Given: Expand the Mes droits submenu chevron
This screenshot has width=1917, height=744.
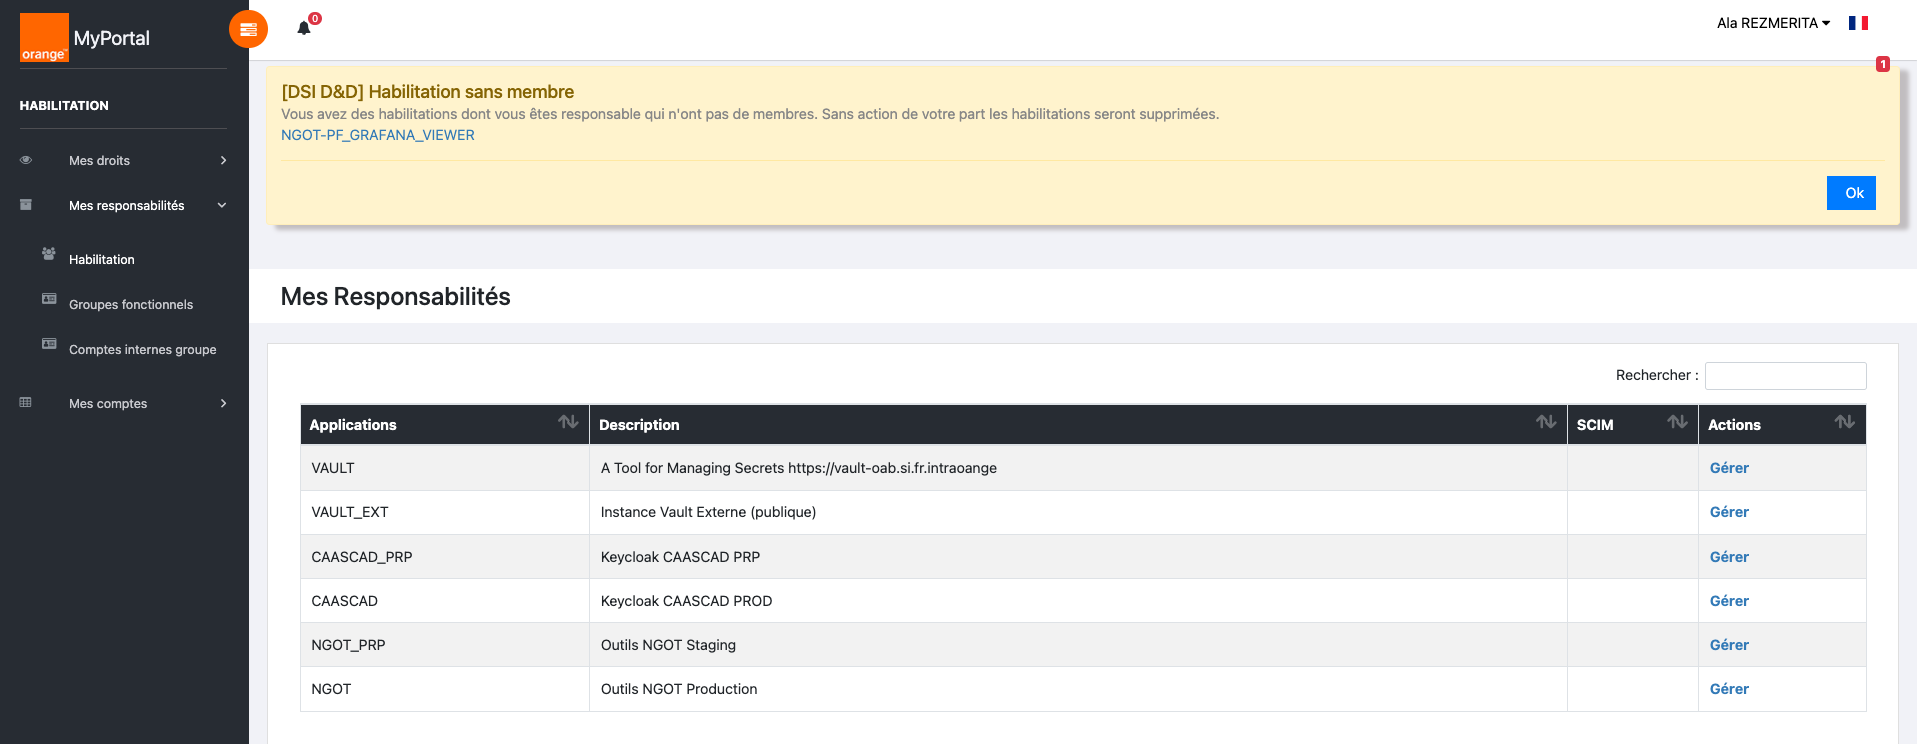Looking at the screenshot, I should point(223,160).
